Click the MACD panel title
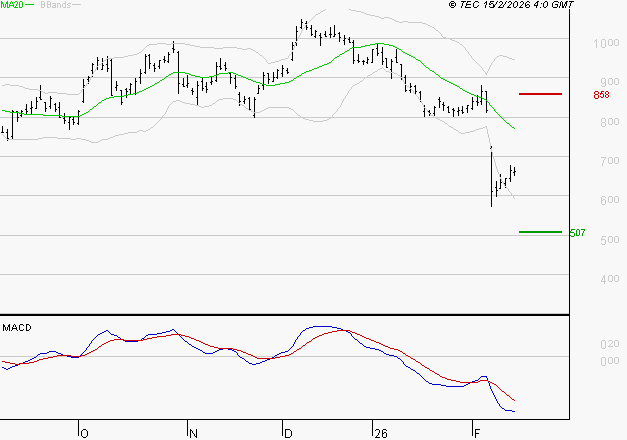This screenshot has height=440, width=627. point(17,328)
